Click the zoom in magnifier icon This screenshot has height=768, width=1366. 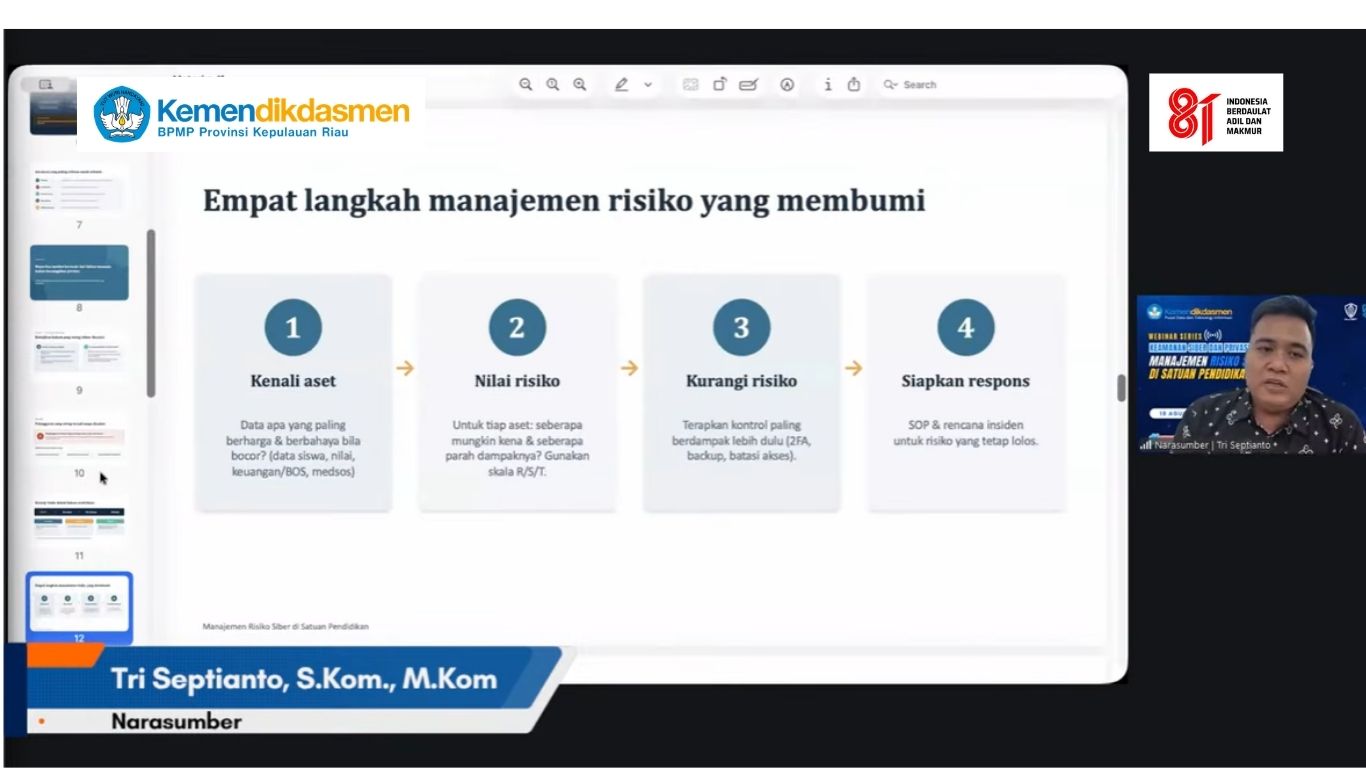(x=580, y=85)
